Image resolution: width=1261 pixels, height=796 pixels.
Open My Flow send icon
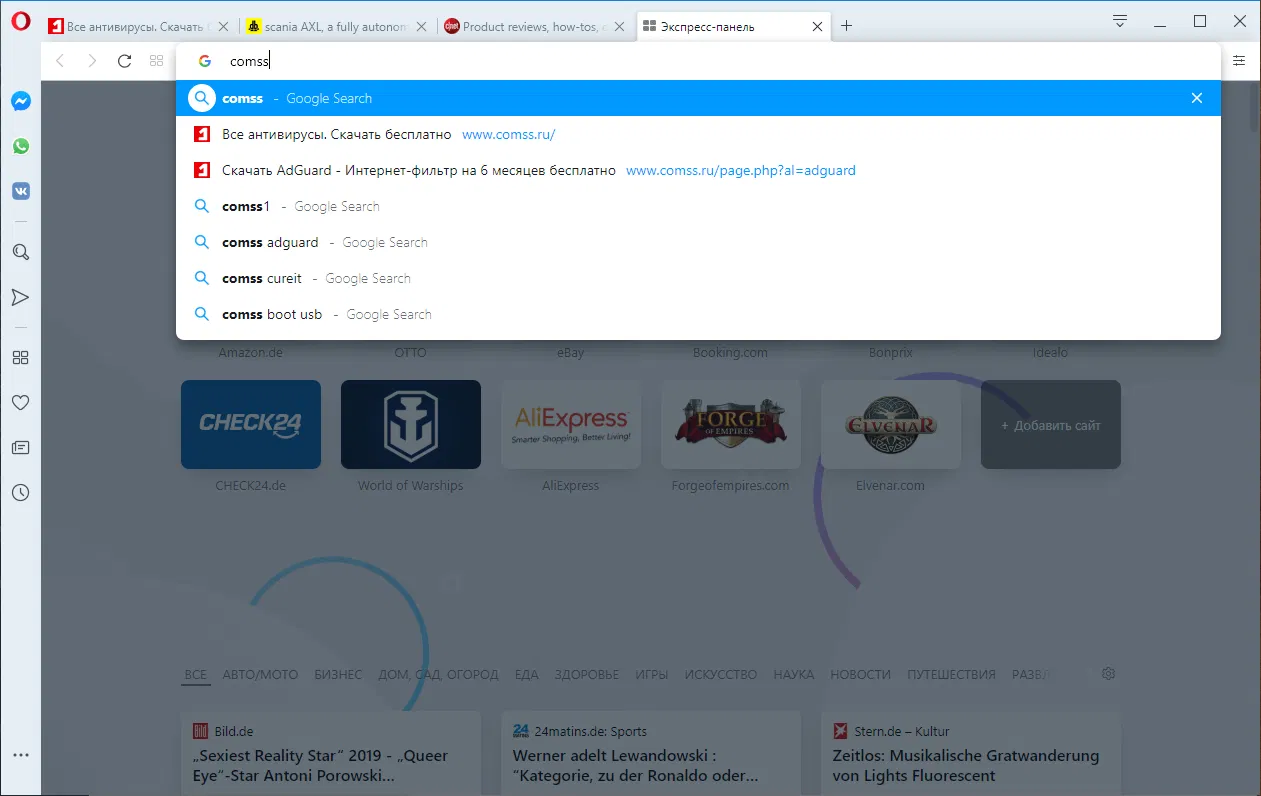click(20, 297)
